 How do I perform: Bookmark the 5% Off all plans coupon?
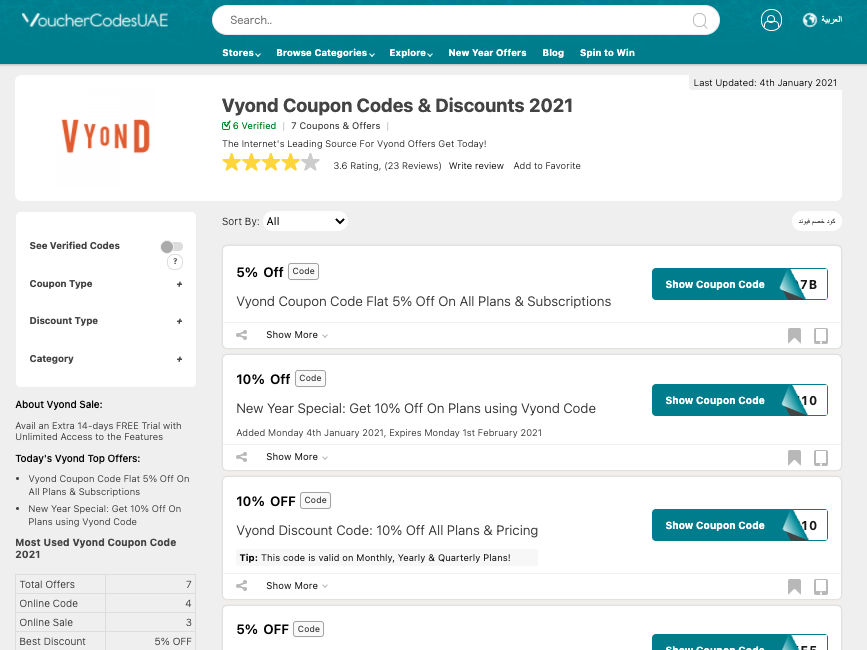coord(794,336)
